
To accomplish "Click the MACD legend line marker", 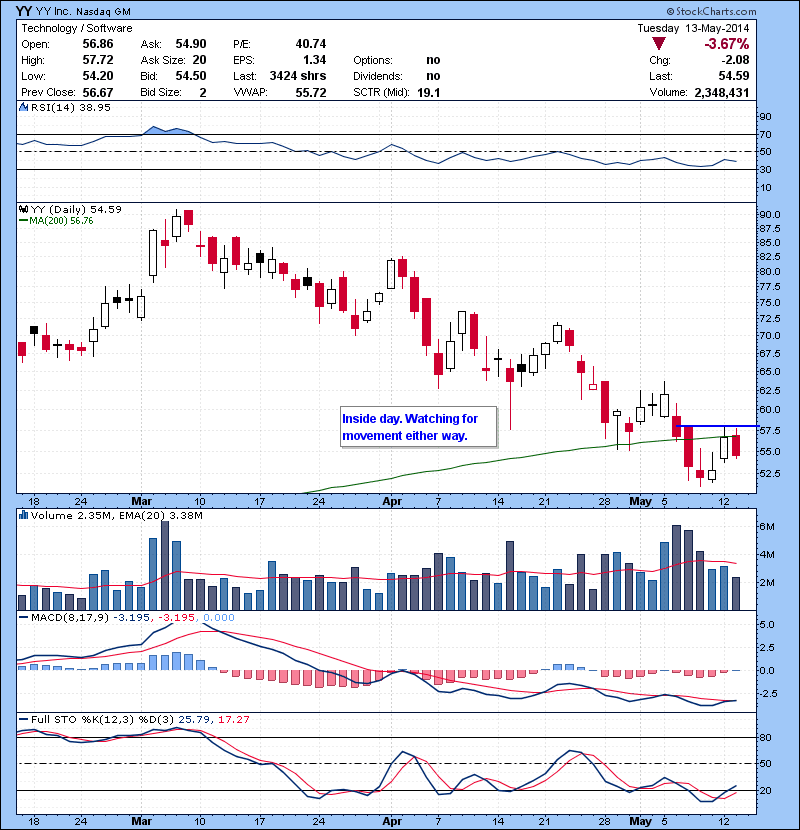I will coord(23,617).
